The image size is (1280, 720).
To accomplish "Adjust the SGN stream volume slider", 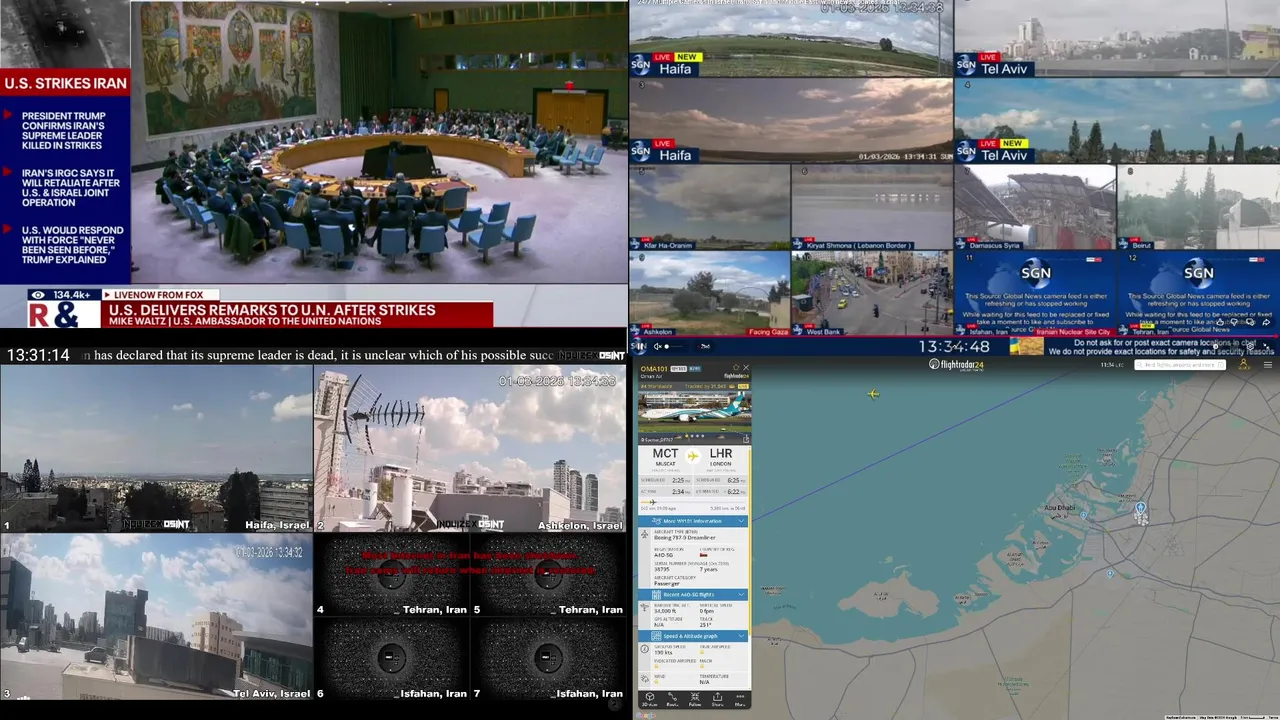I will tap(674, 346).
